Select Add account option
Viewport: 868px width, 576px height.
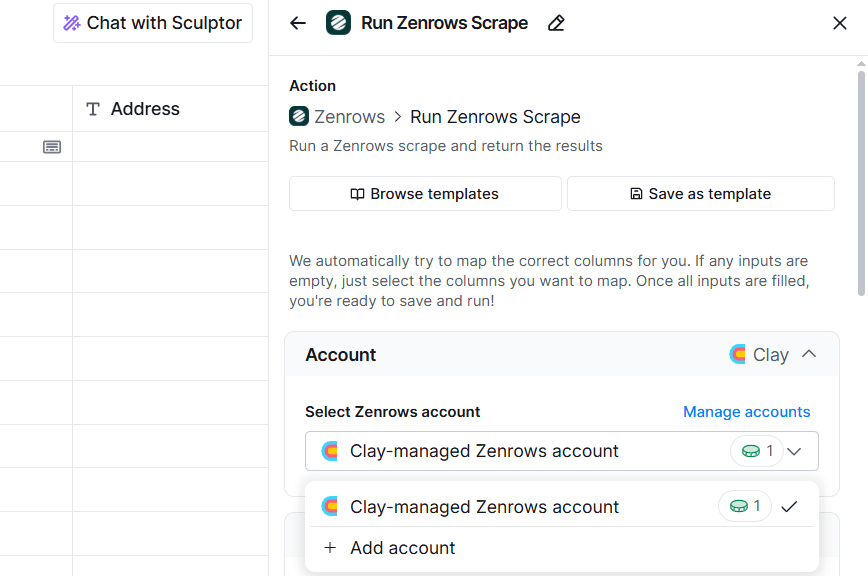pos(562,548)
